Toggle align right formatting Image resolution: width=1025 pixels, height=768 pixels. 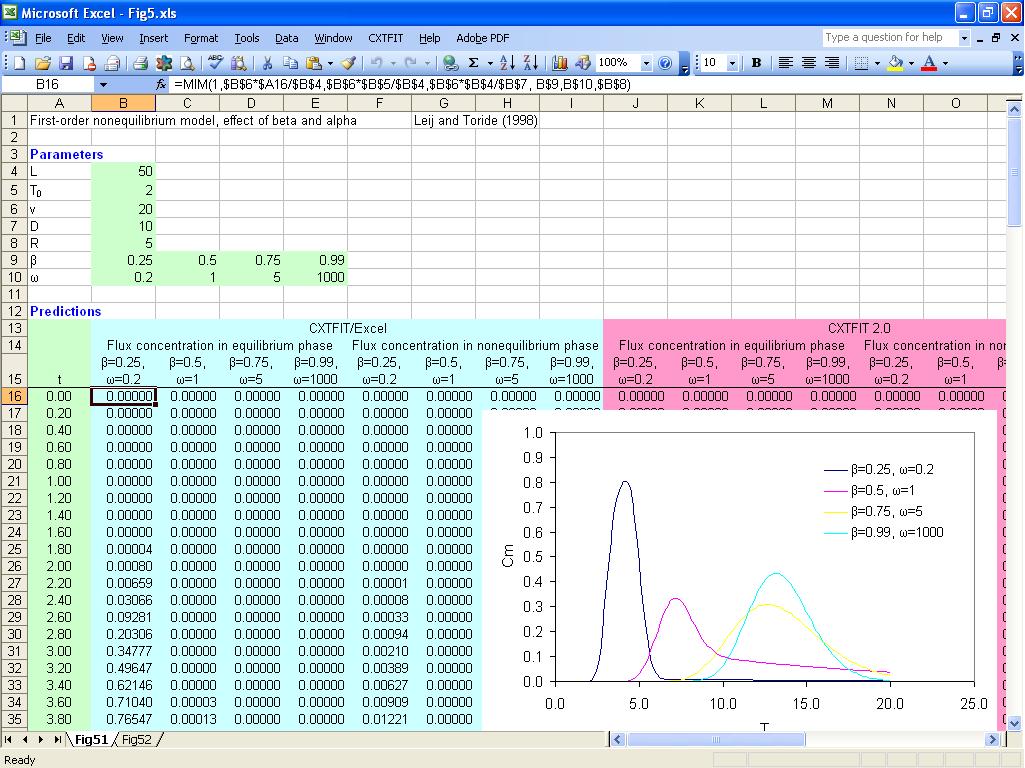click(831, 63)
